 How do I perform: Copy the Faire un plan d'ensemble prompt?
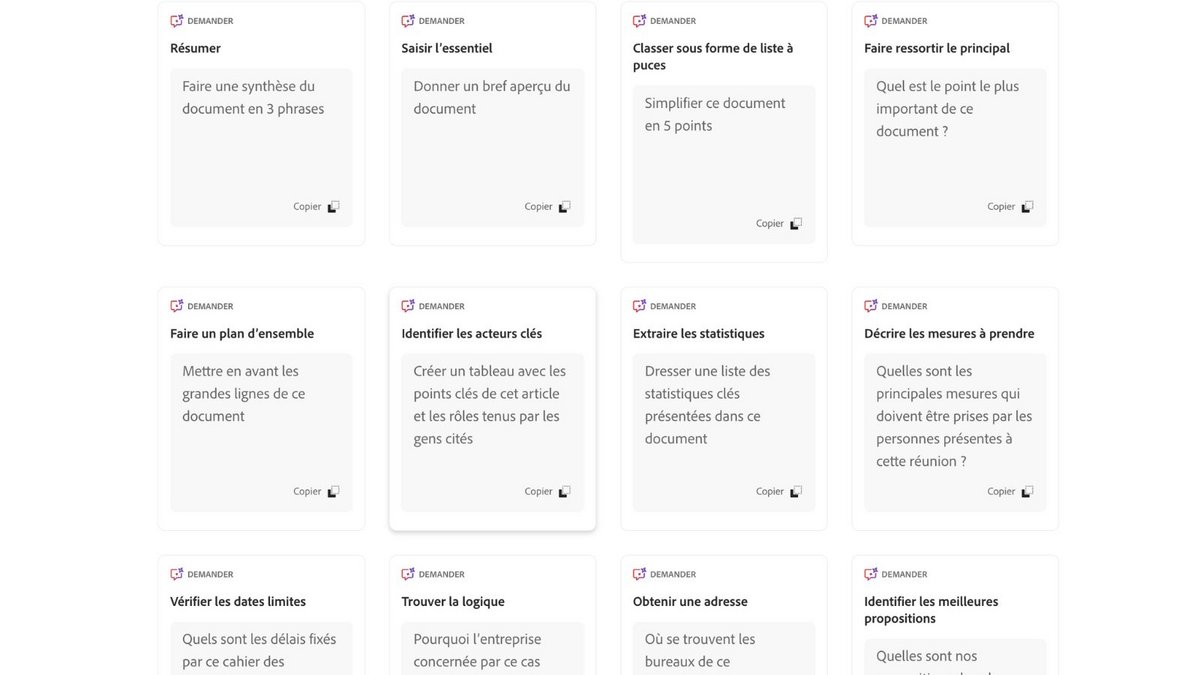coord(334,492)
